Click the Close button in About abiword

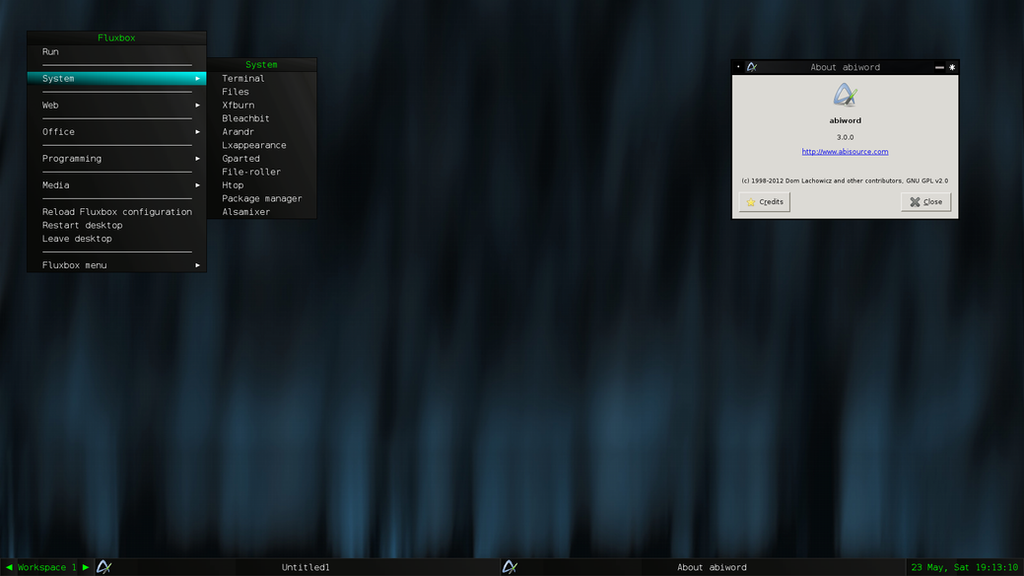click(x=926, y=202)
